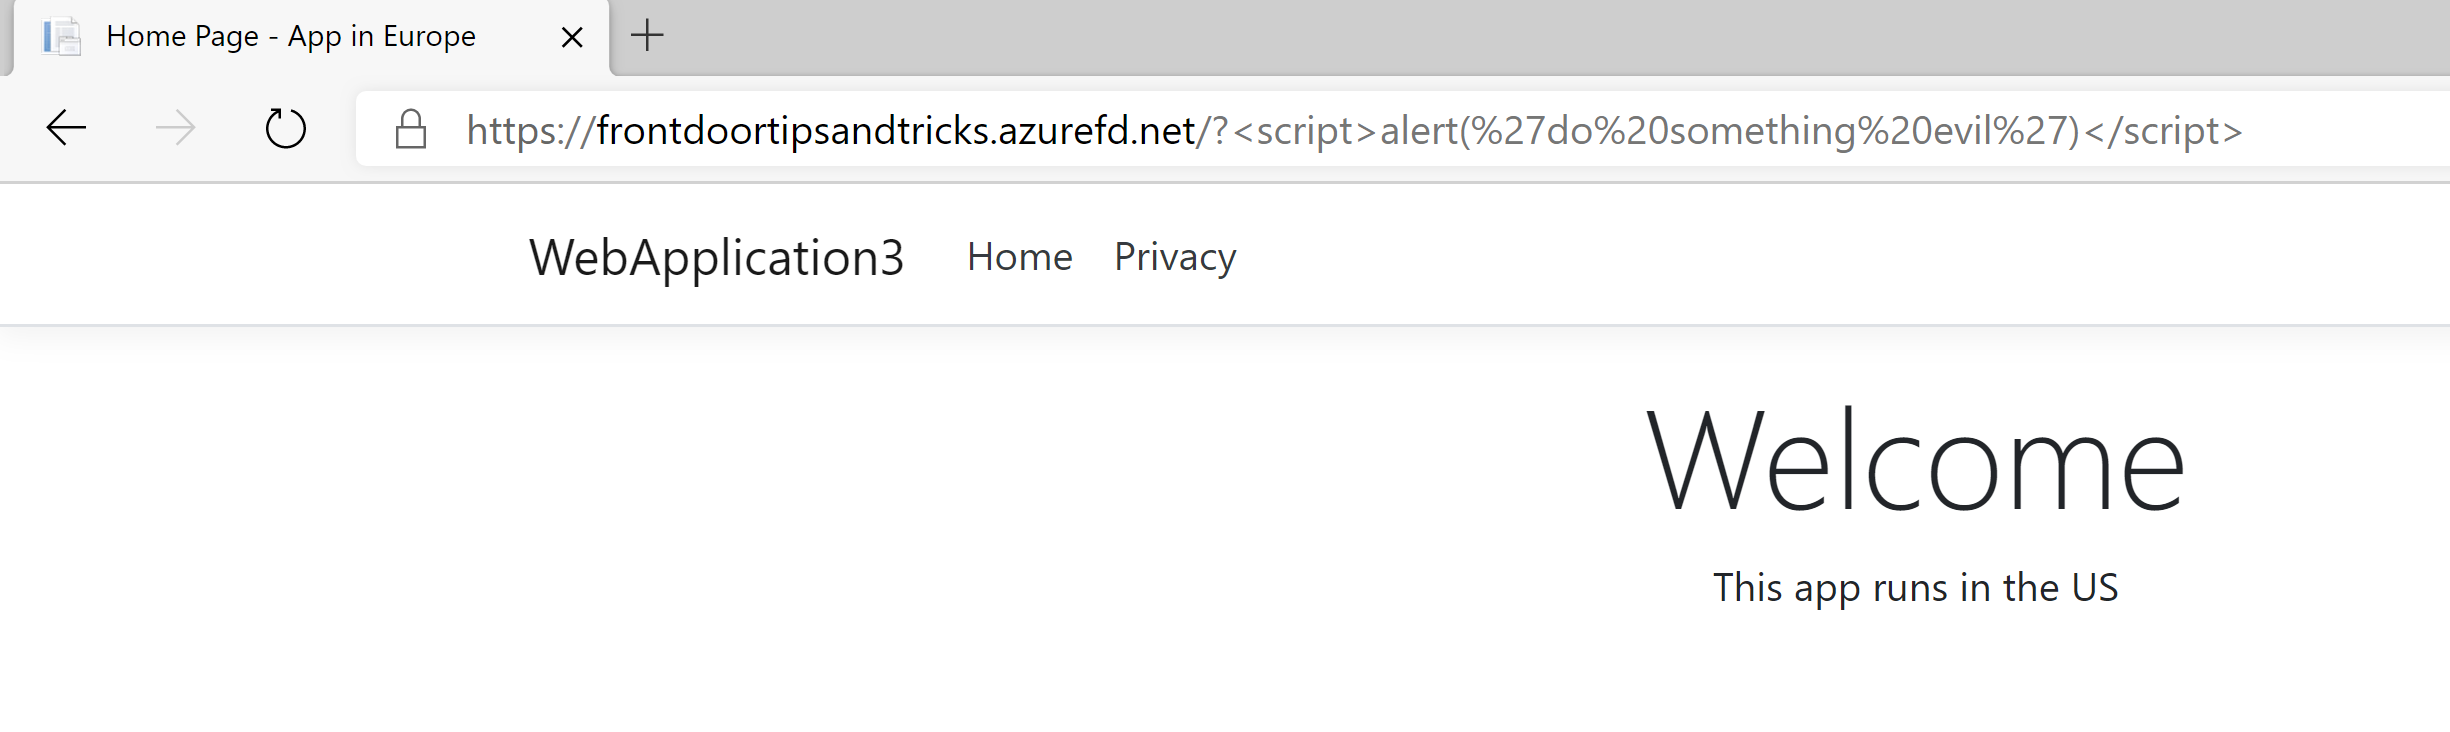Viewport: 2450px width, 732px height.
Task: Click the 'This app runs in the US' text
Action: tap(1915, 588)
